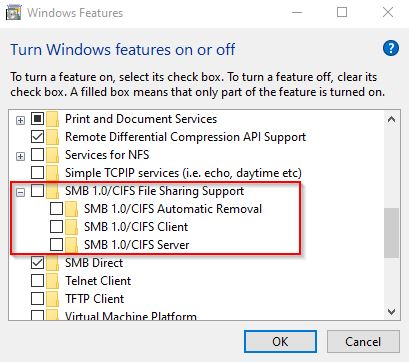Click the SMB Direct folder icon

(52, 263)
